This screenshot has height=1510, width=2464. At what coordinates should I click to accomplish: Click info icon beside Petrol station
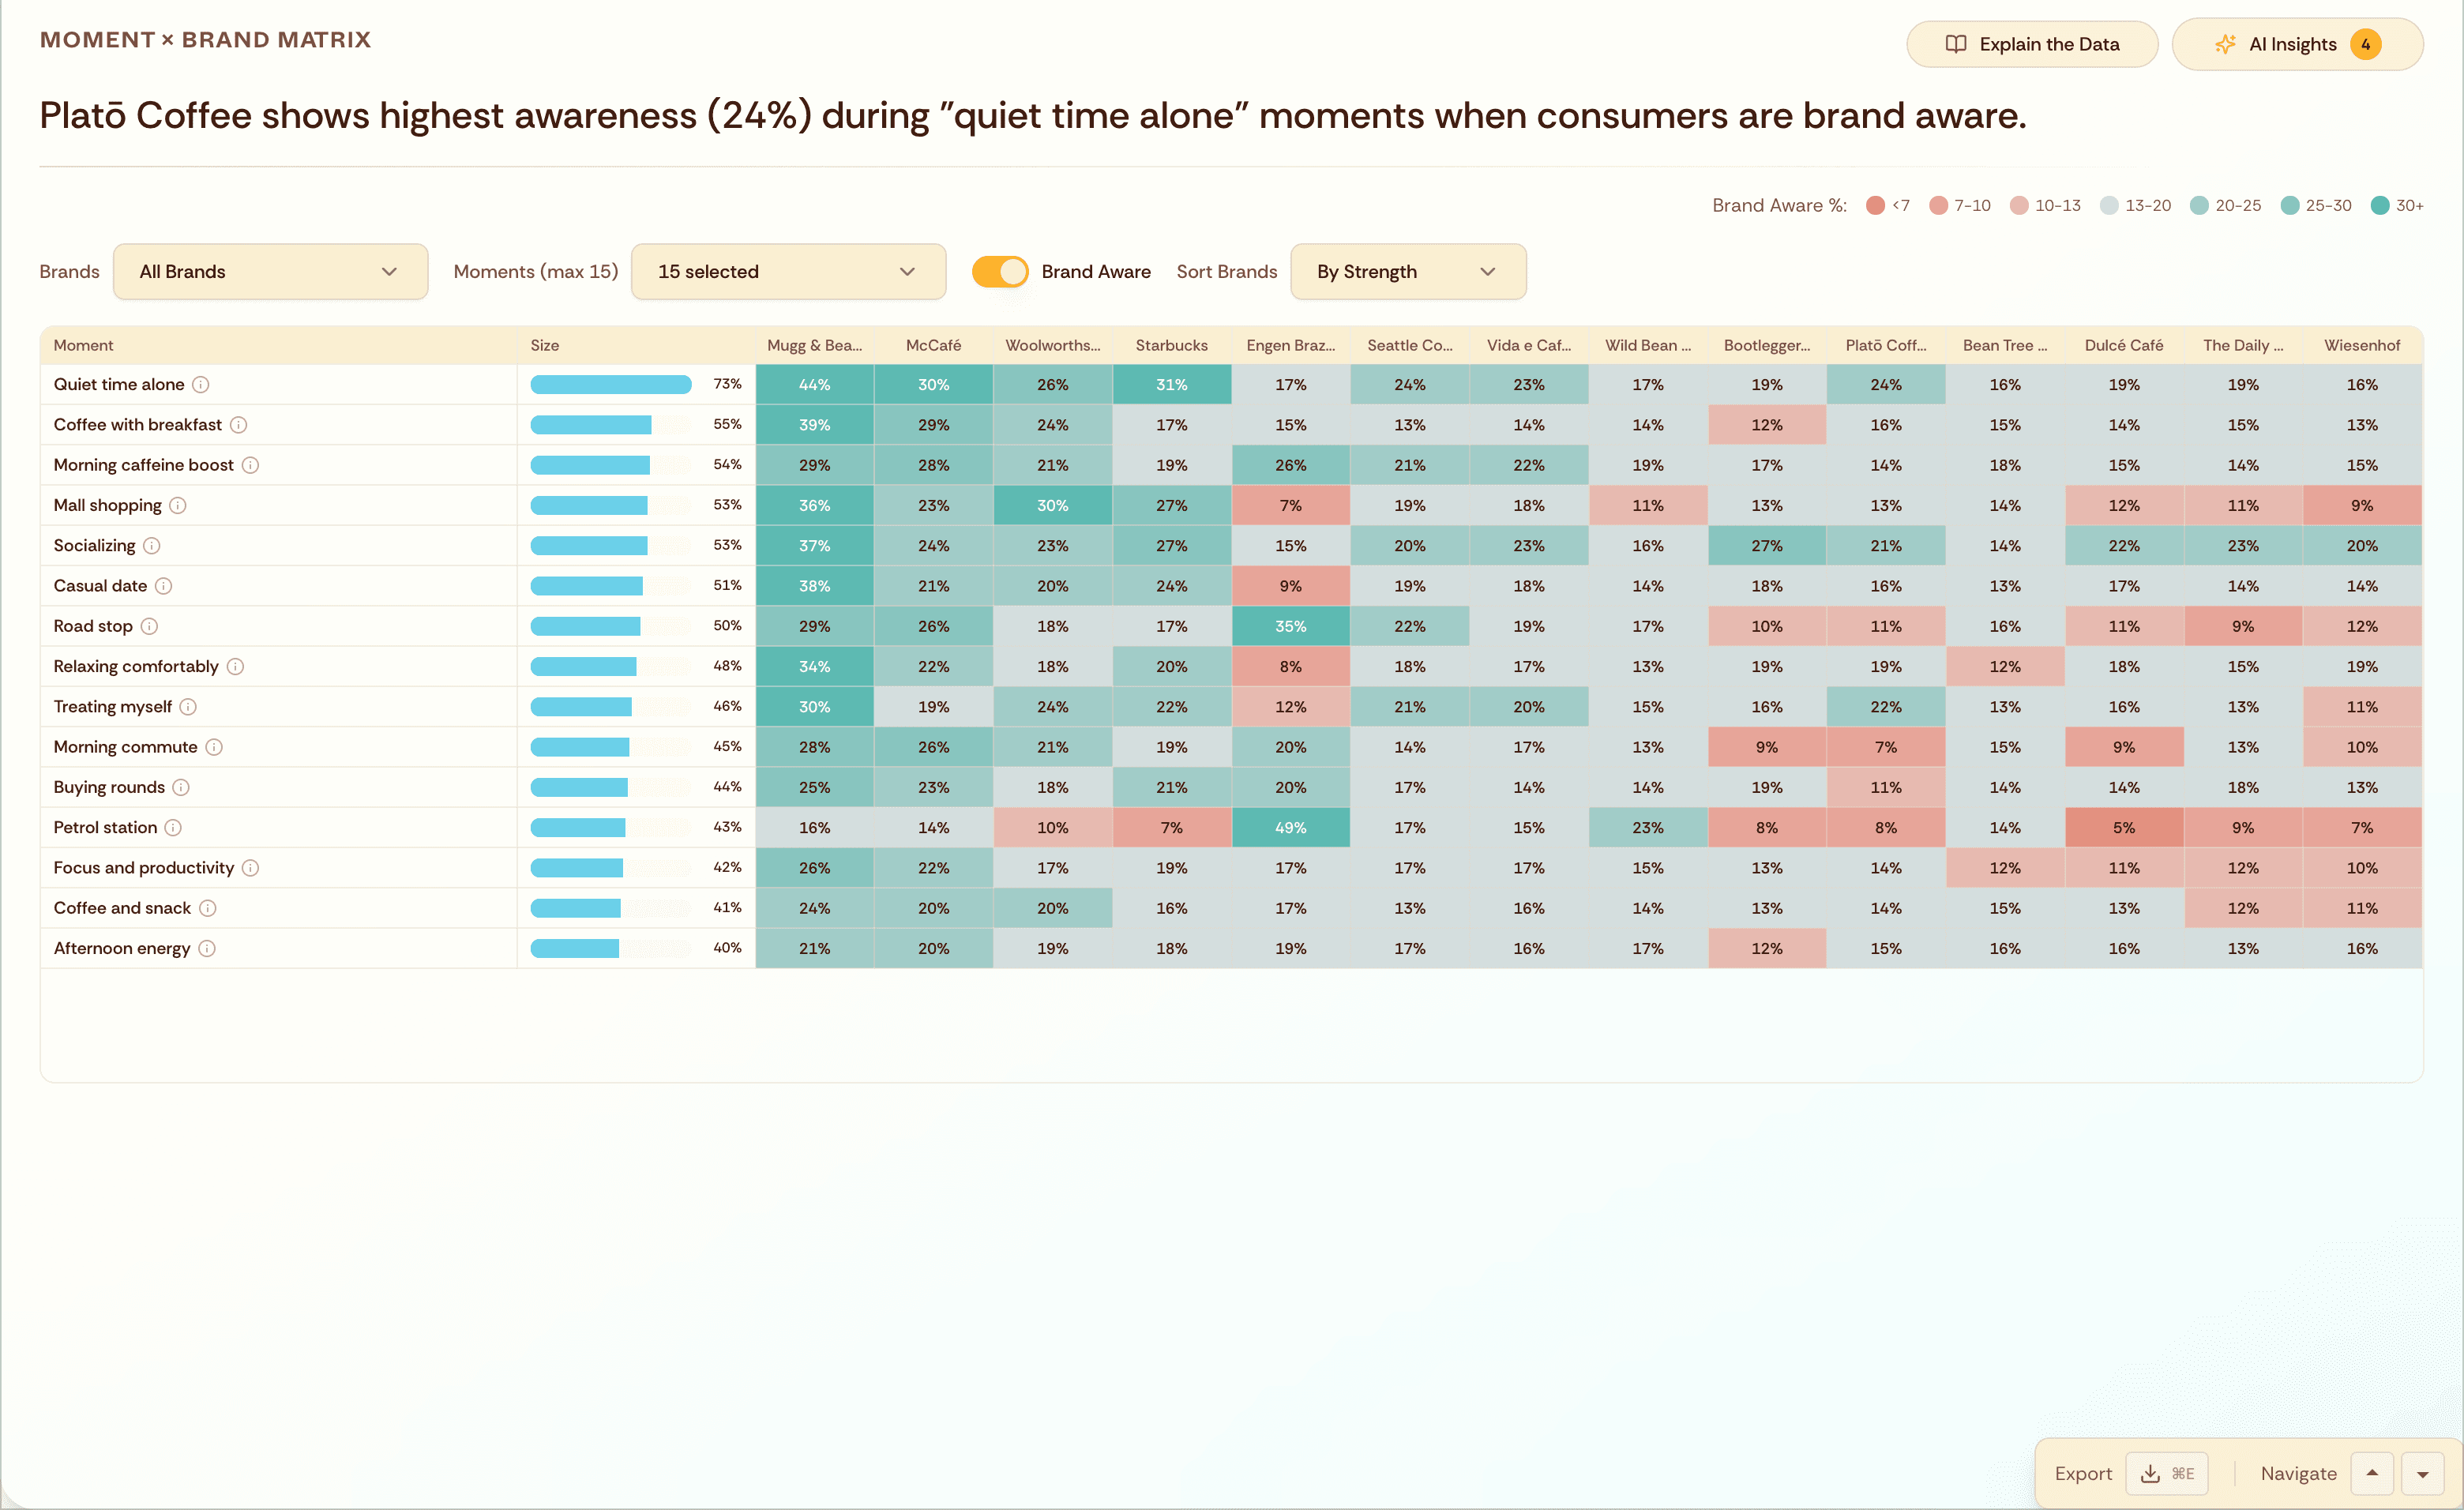[173, 828]
